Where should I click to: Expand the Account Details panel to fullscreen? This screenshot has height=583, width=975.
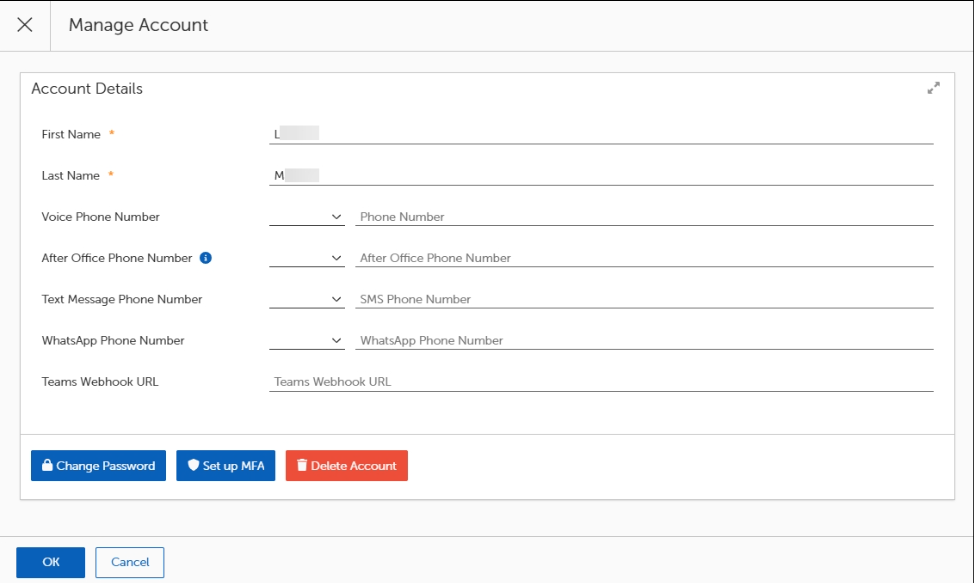click(933, 88)
